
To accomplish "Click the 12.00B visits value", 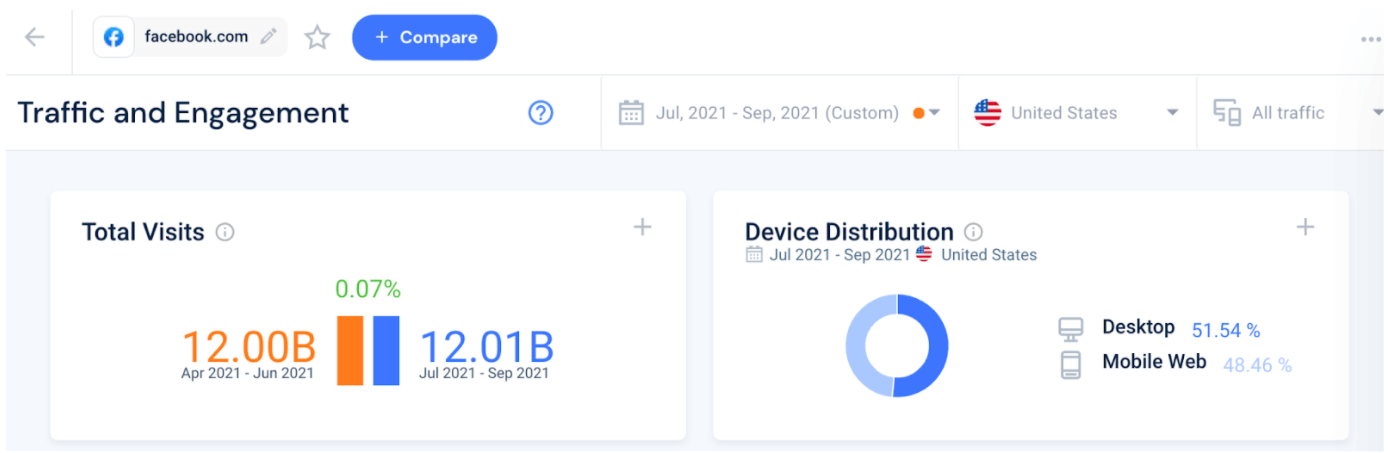I will click(248, 347).
